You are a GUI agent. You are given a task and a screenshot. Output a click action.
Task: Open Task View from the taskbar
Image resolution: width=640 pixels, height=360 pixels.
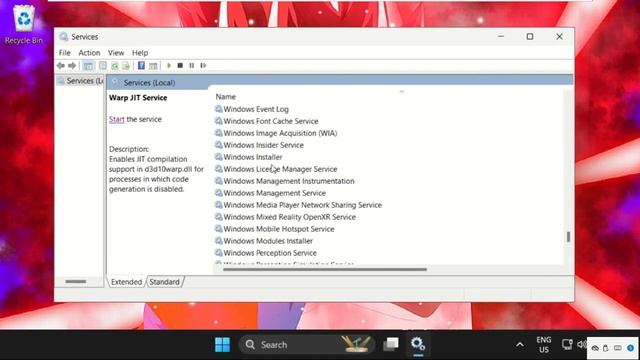391,344
